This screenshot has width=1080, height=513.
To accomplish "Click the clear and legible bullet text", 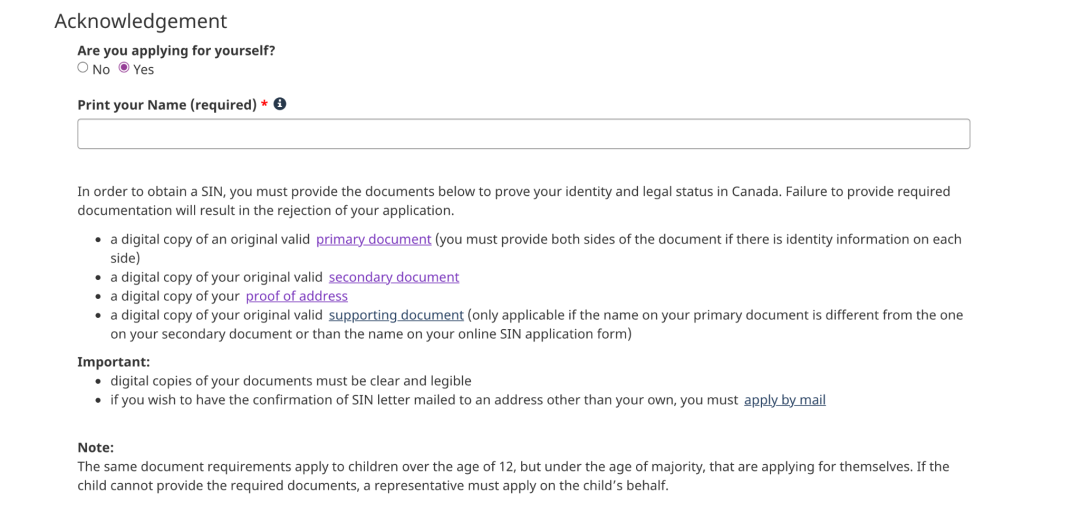I will pos(290,381).
